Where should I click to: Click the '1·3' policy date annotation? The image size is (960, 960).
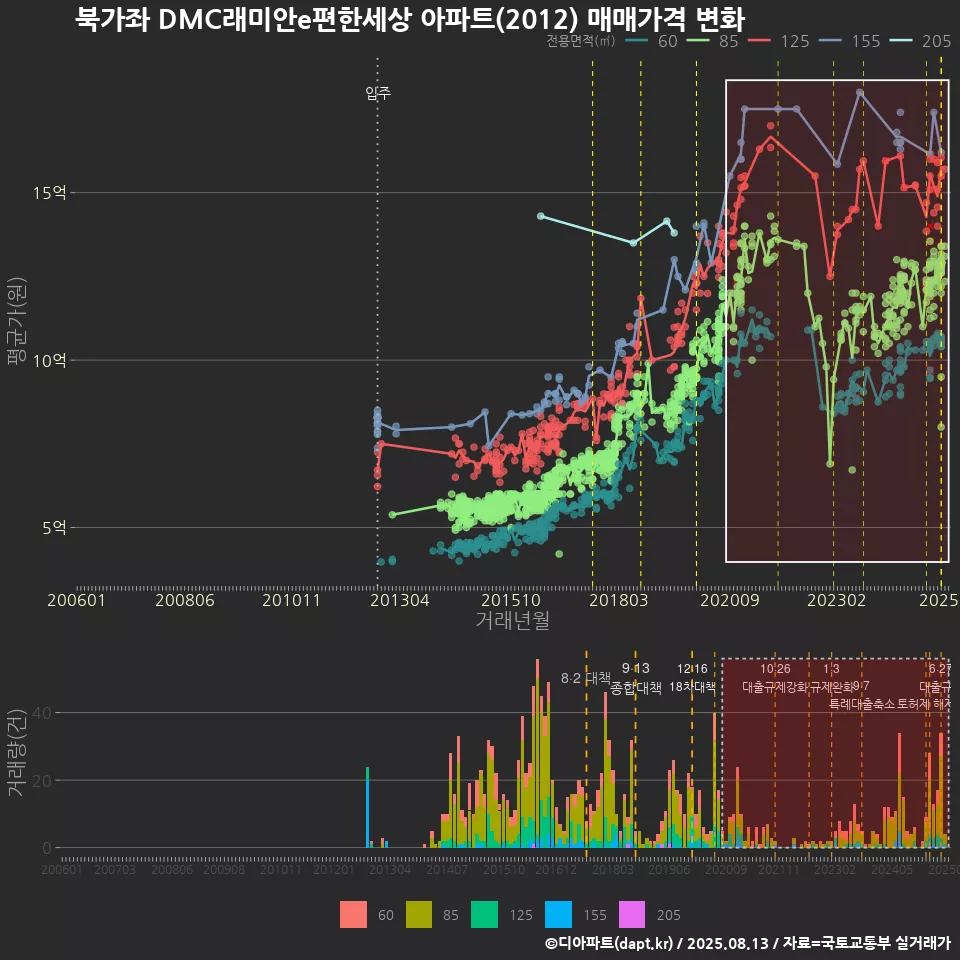831,669
